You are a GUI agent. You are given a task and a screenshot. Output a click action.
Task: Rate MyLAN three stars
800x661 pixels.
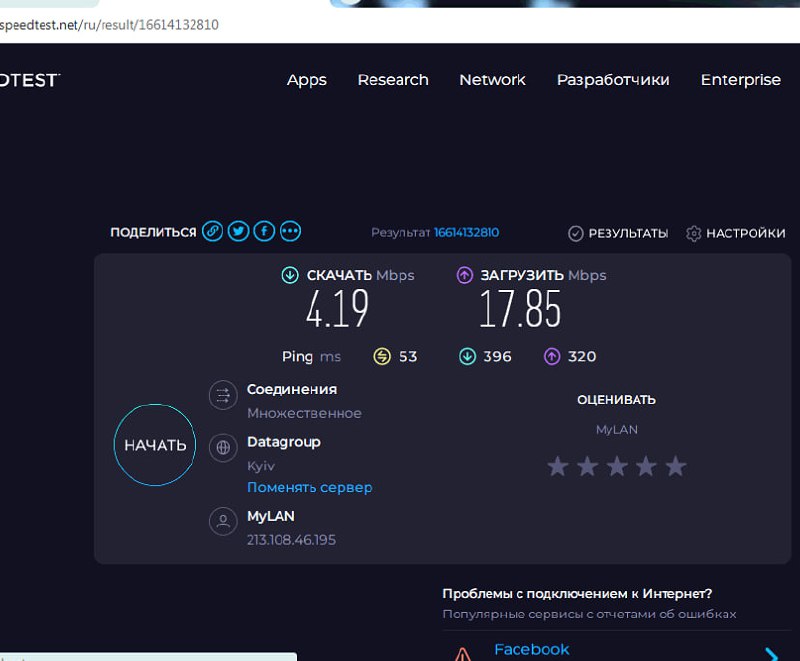pyautogui.click(x=617, y=466)
